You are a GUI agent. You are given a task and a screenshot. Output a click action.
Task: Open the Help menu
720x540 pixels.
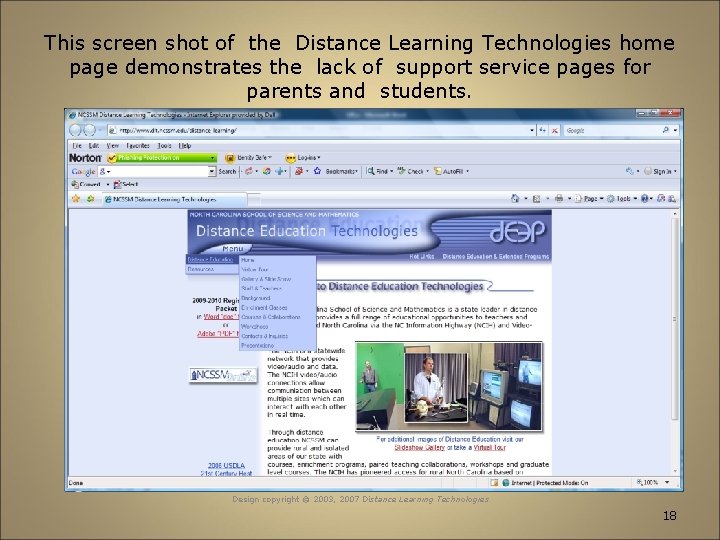click(185, 146)
